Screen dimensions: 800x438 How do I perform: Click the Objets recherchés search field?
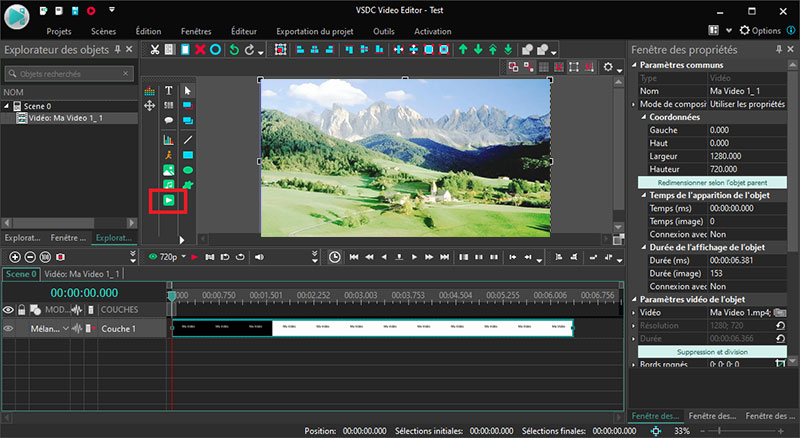[69, 74]
